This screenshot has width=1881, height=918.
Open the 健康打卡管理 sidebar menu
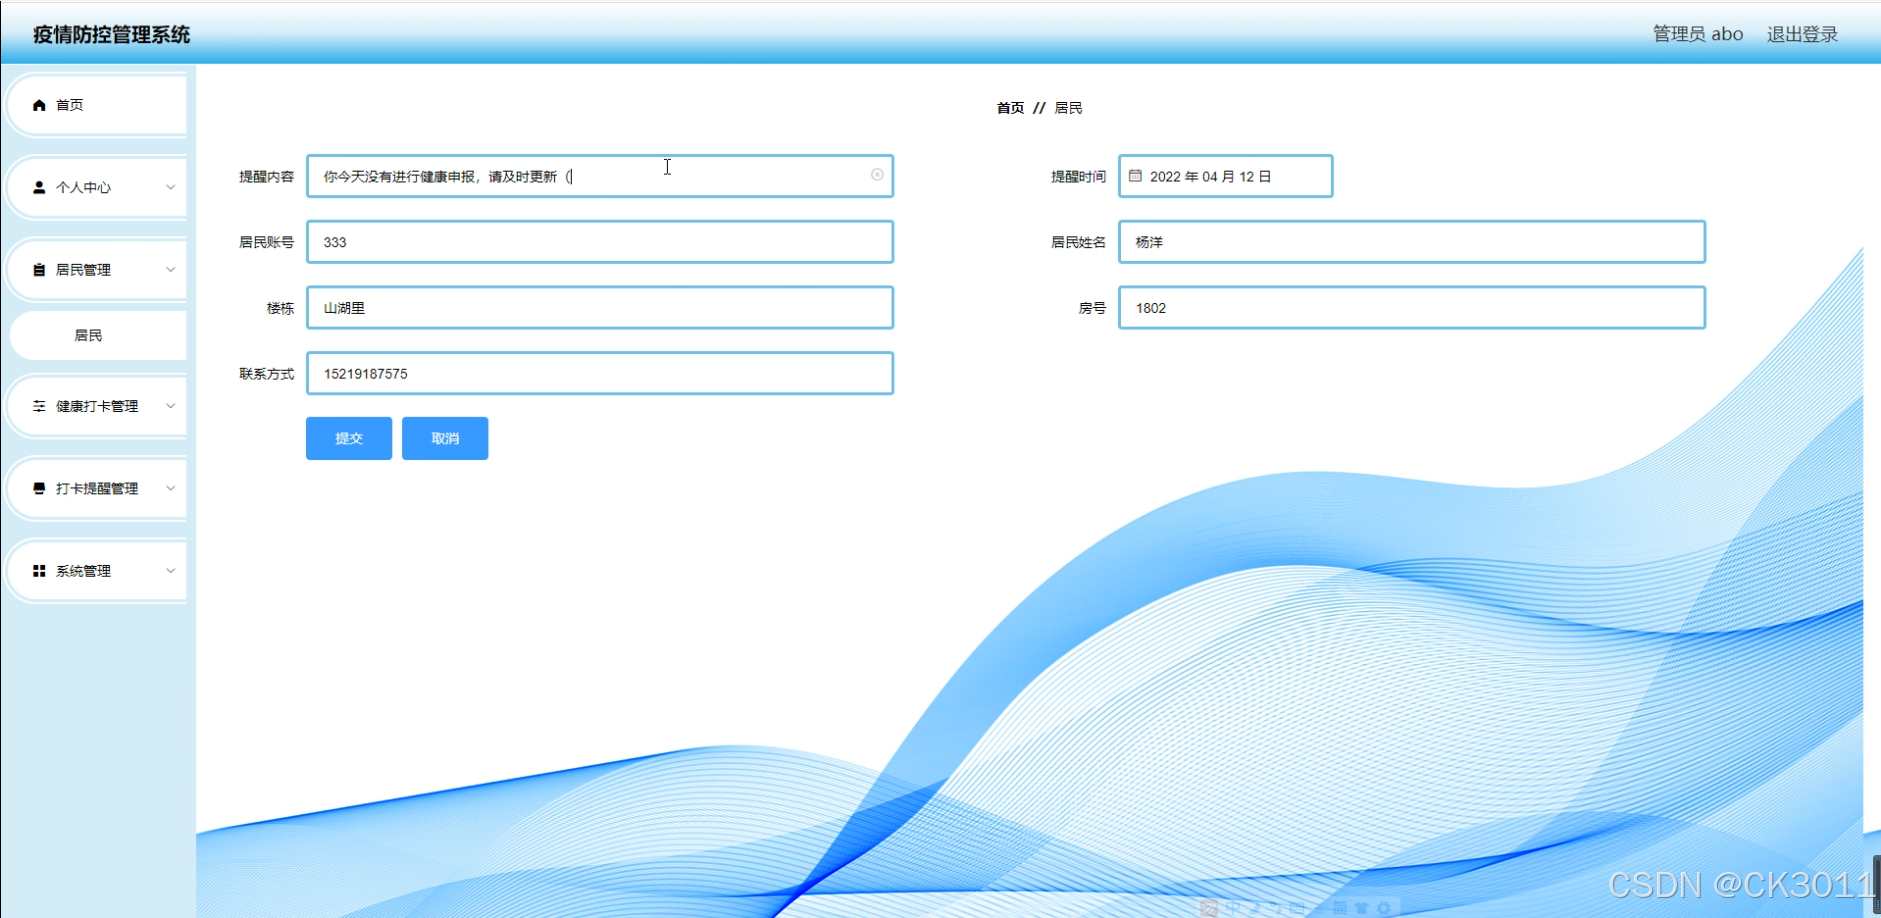[97, 406]
